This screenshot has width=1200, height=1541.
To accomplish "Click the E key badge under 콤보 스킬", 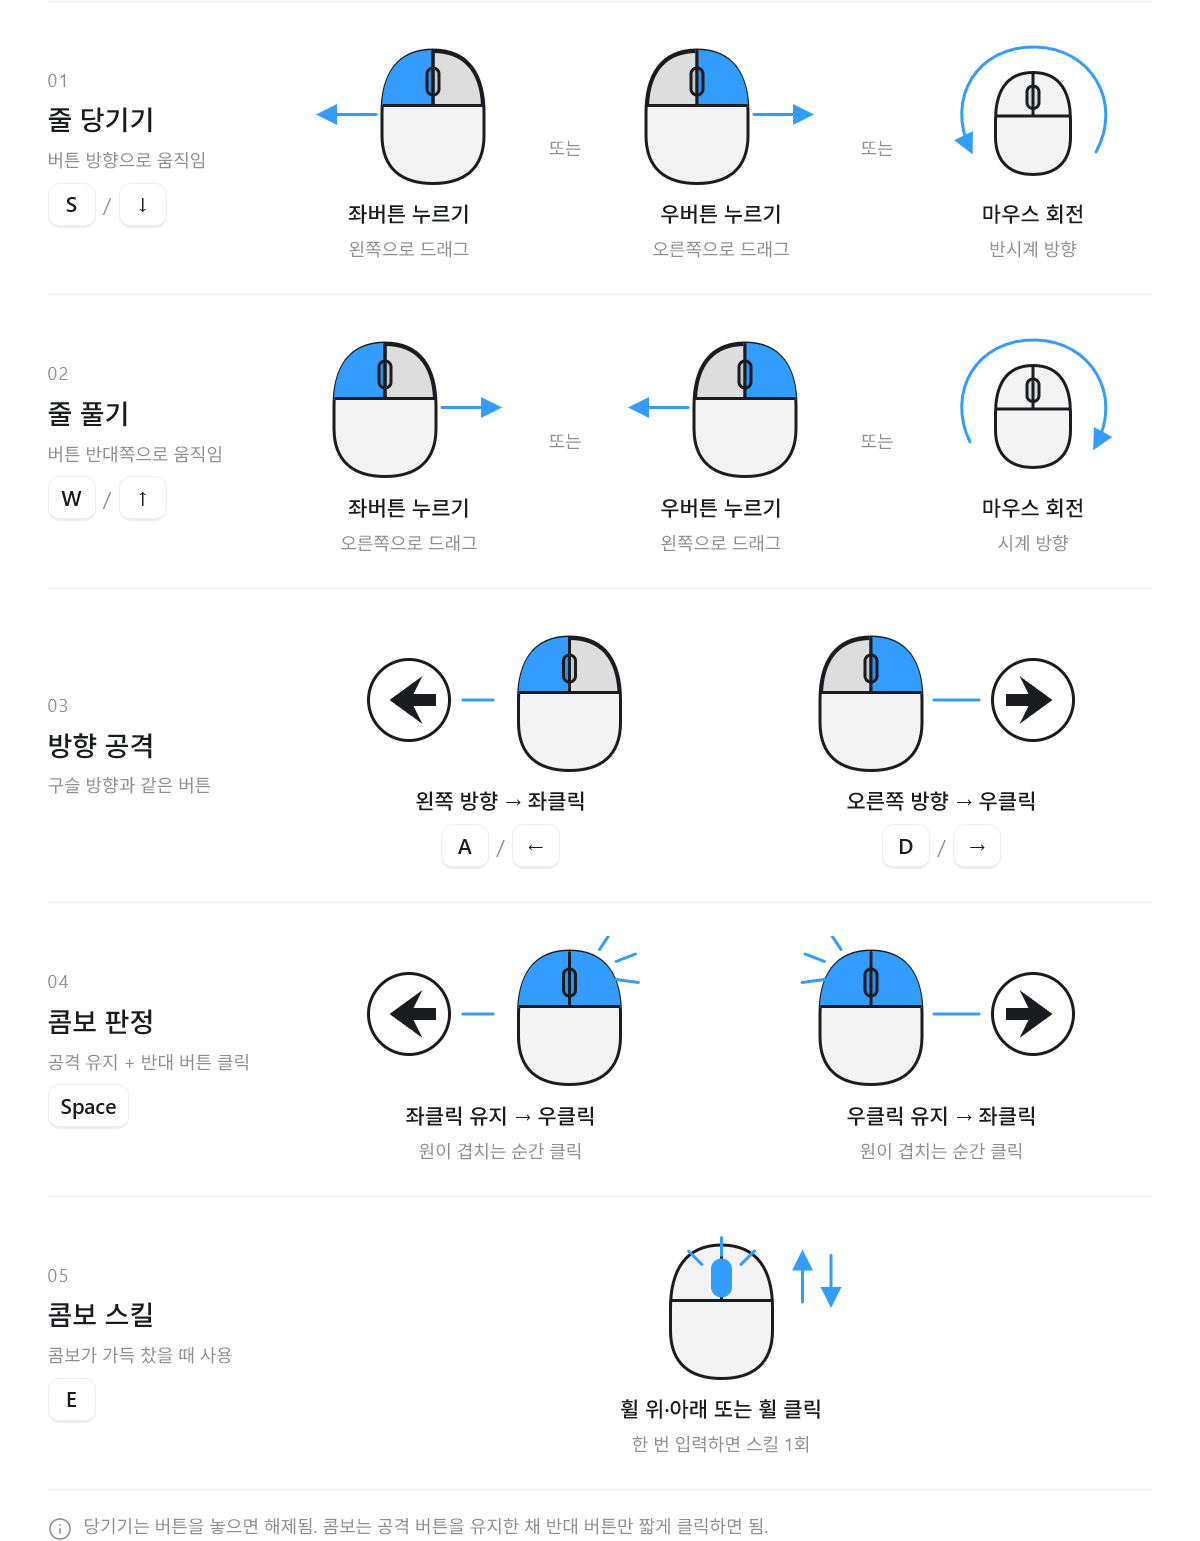I will pyautogui.click(x=72, y=1400).
